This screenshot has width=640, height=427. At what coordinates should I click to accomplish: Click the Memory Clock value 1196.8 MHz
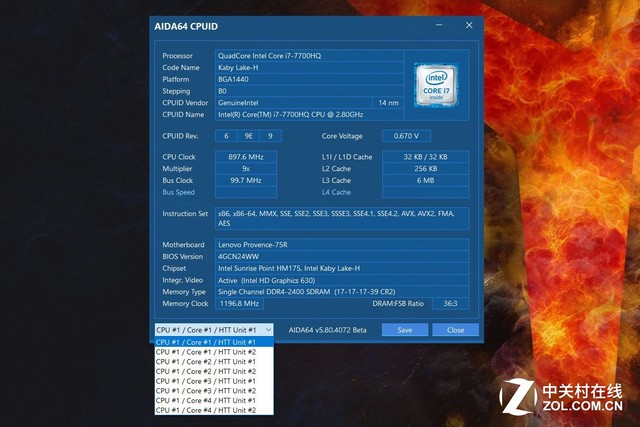coord(239,304)
